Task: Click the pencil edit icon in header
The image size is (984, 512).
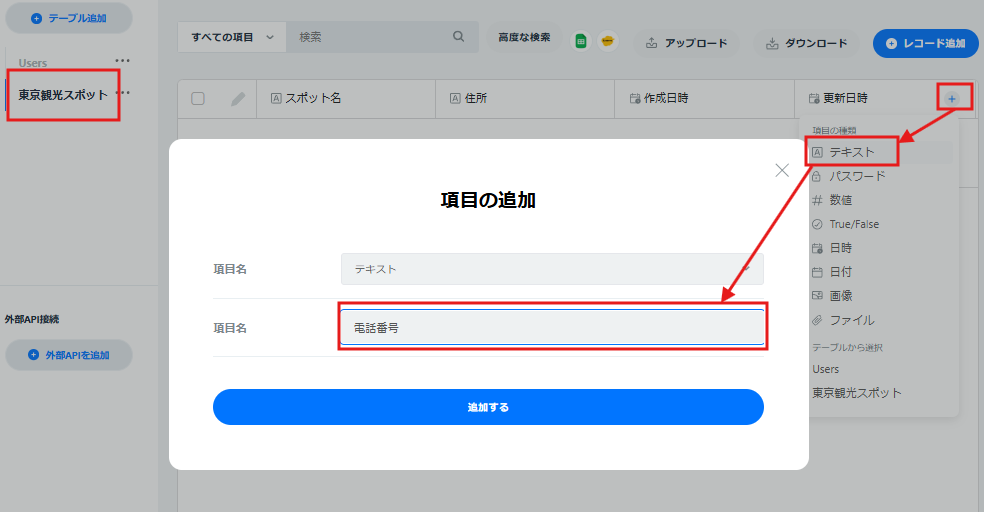Action: pyautogui.click(x=238, y=99)
